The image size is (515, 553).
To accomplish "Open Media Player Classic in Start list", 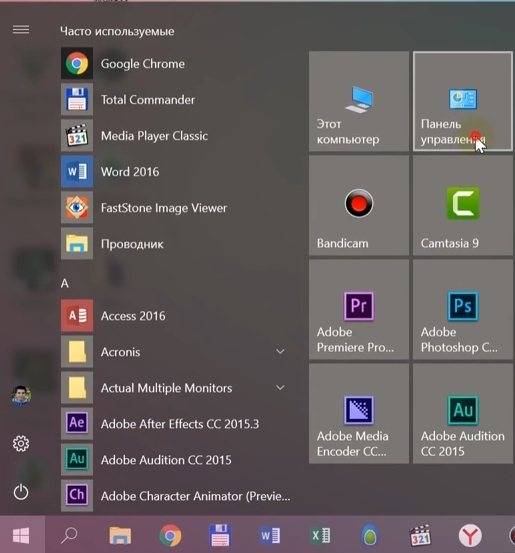I will click(176, 136).
